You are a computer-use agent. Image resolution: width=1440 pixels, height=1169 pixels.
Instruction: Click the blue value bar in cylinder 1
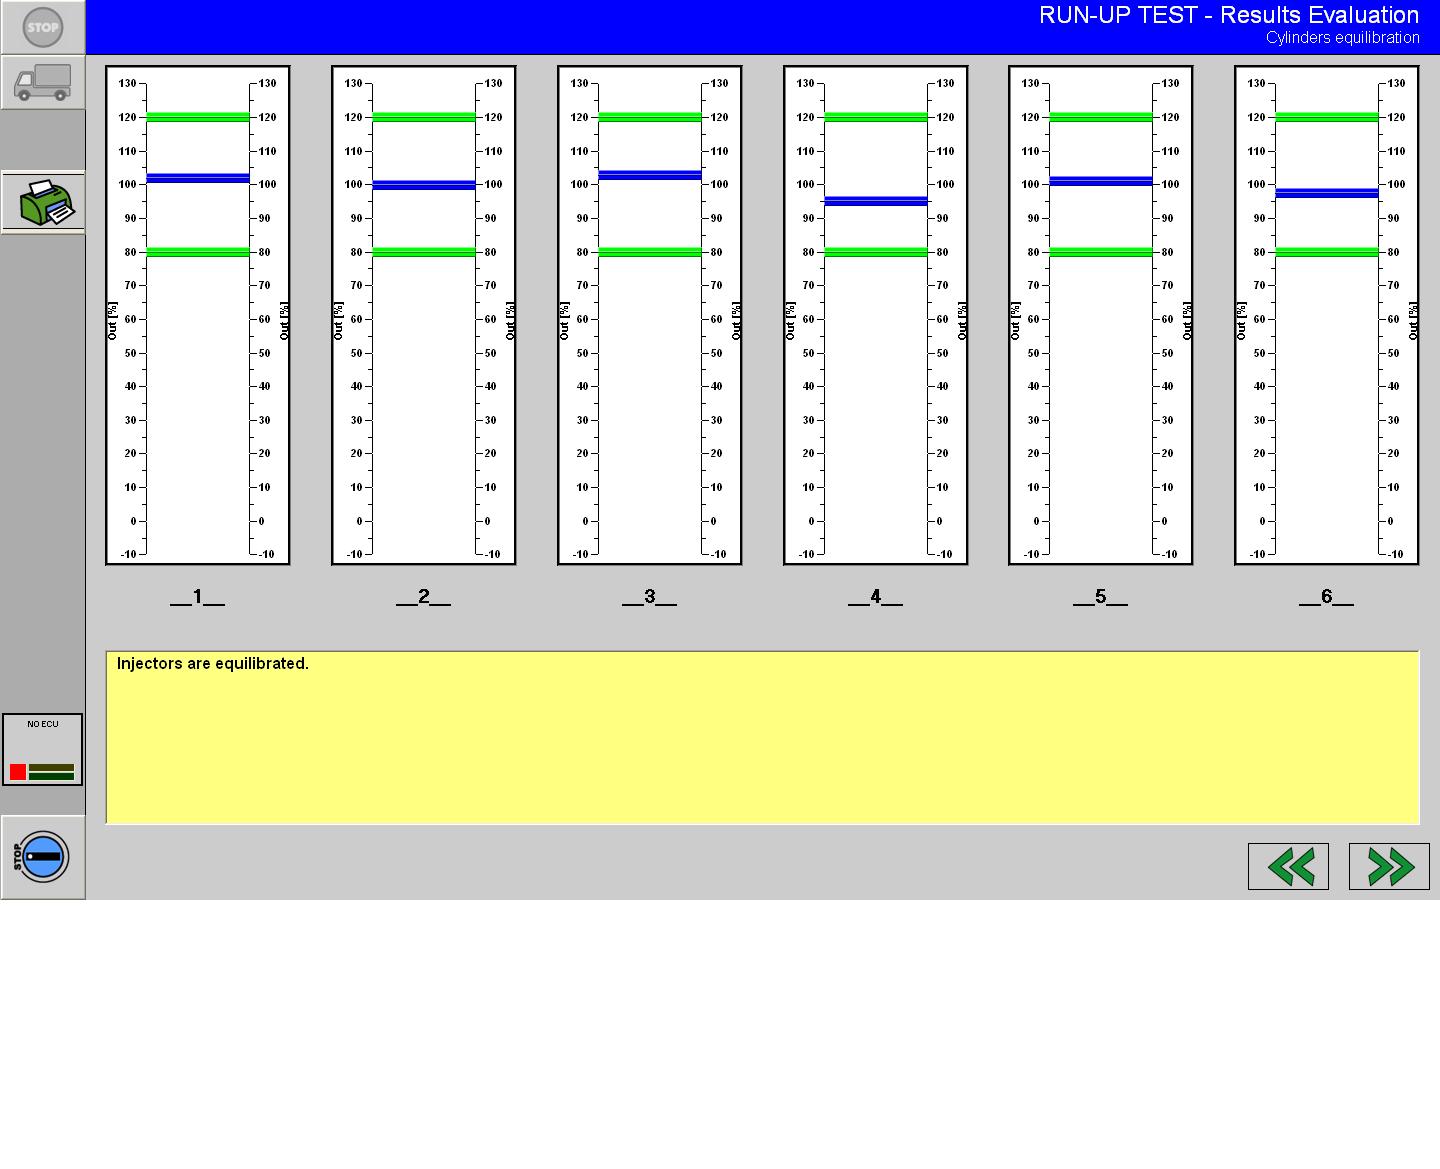[198, 178]
